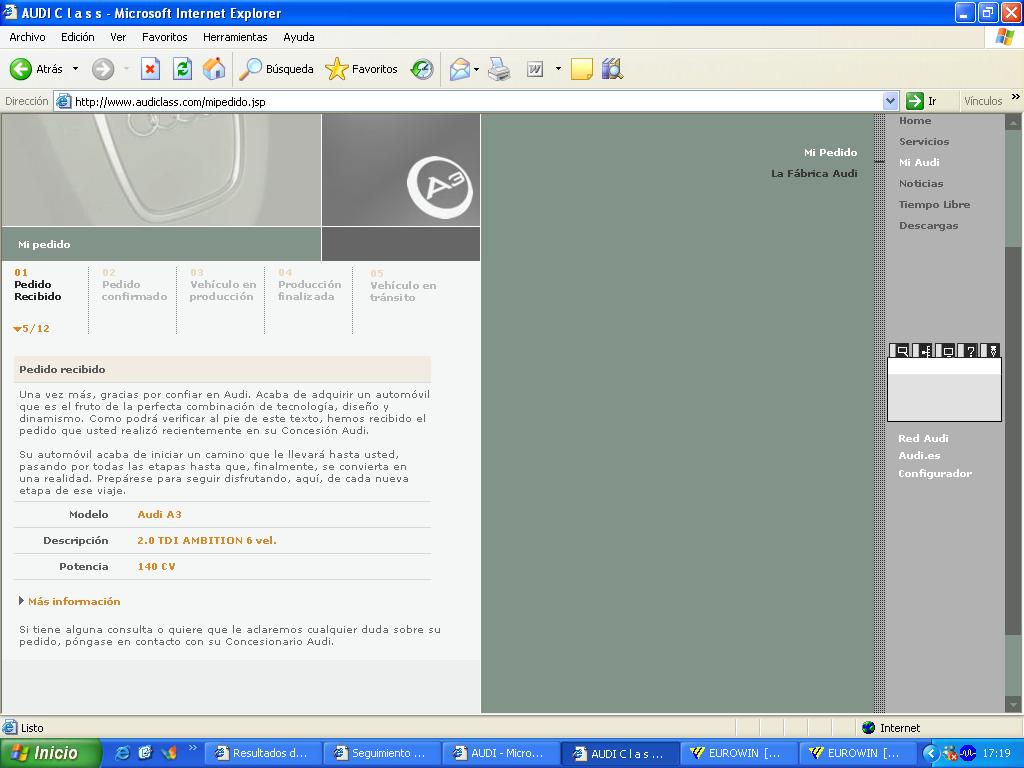The width and height of the screenshot is (1024, 768).
Task: Select the 03 Vehículo en producción step
Action: (x=223, y=285)
